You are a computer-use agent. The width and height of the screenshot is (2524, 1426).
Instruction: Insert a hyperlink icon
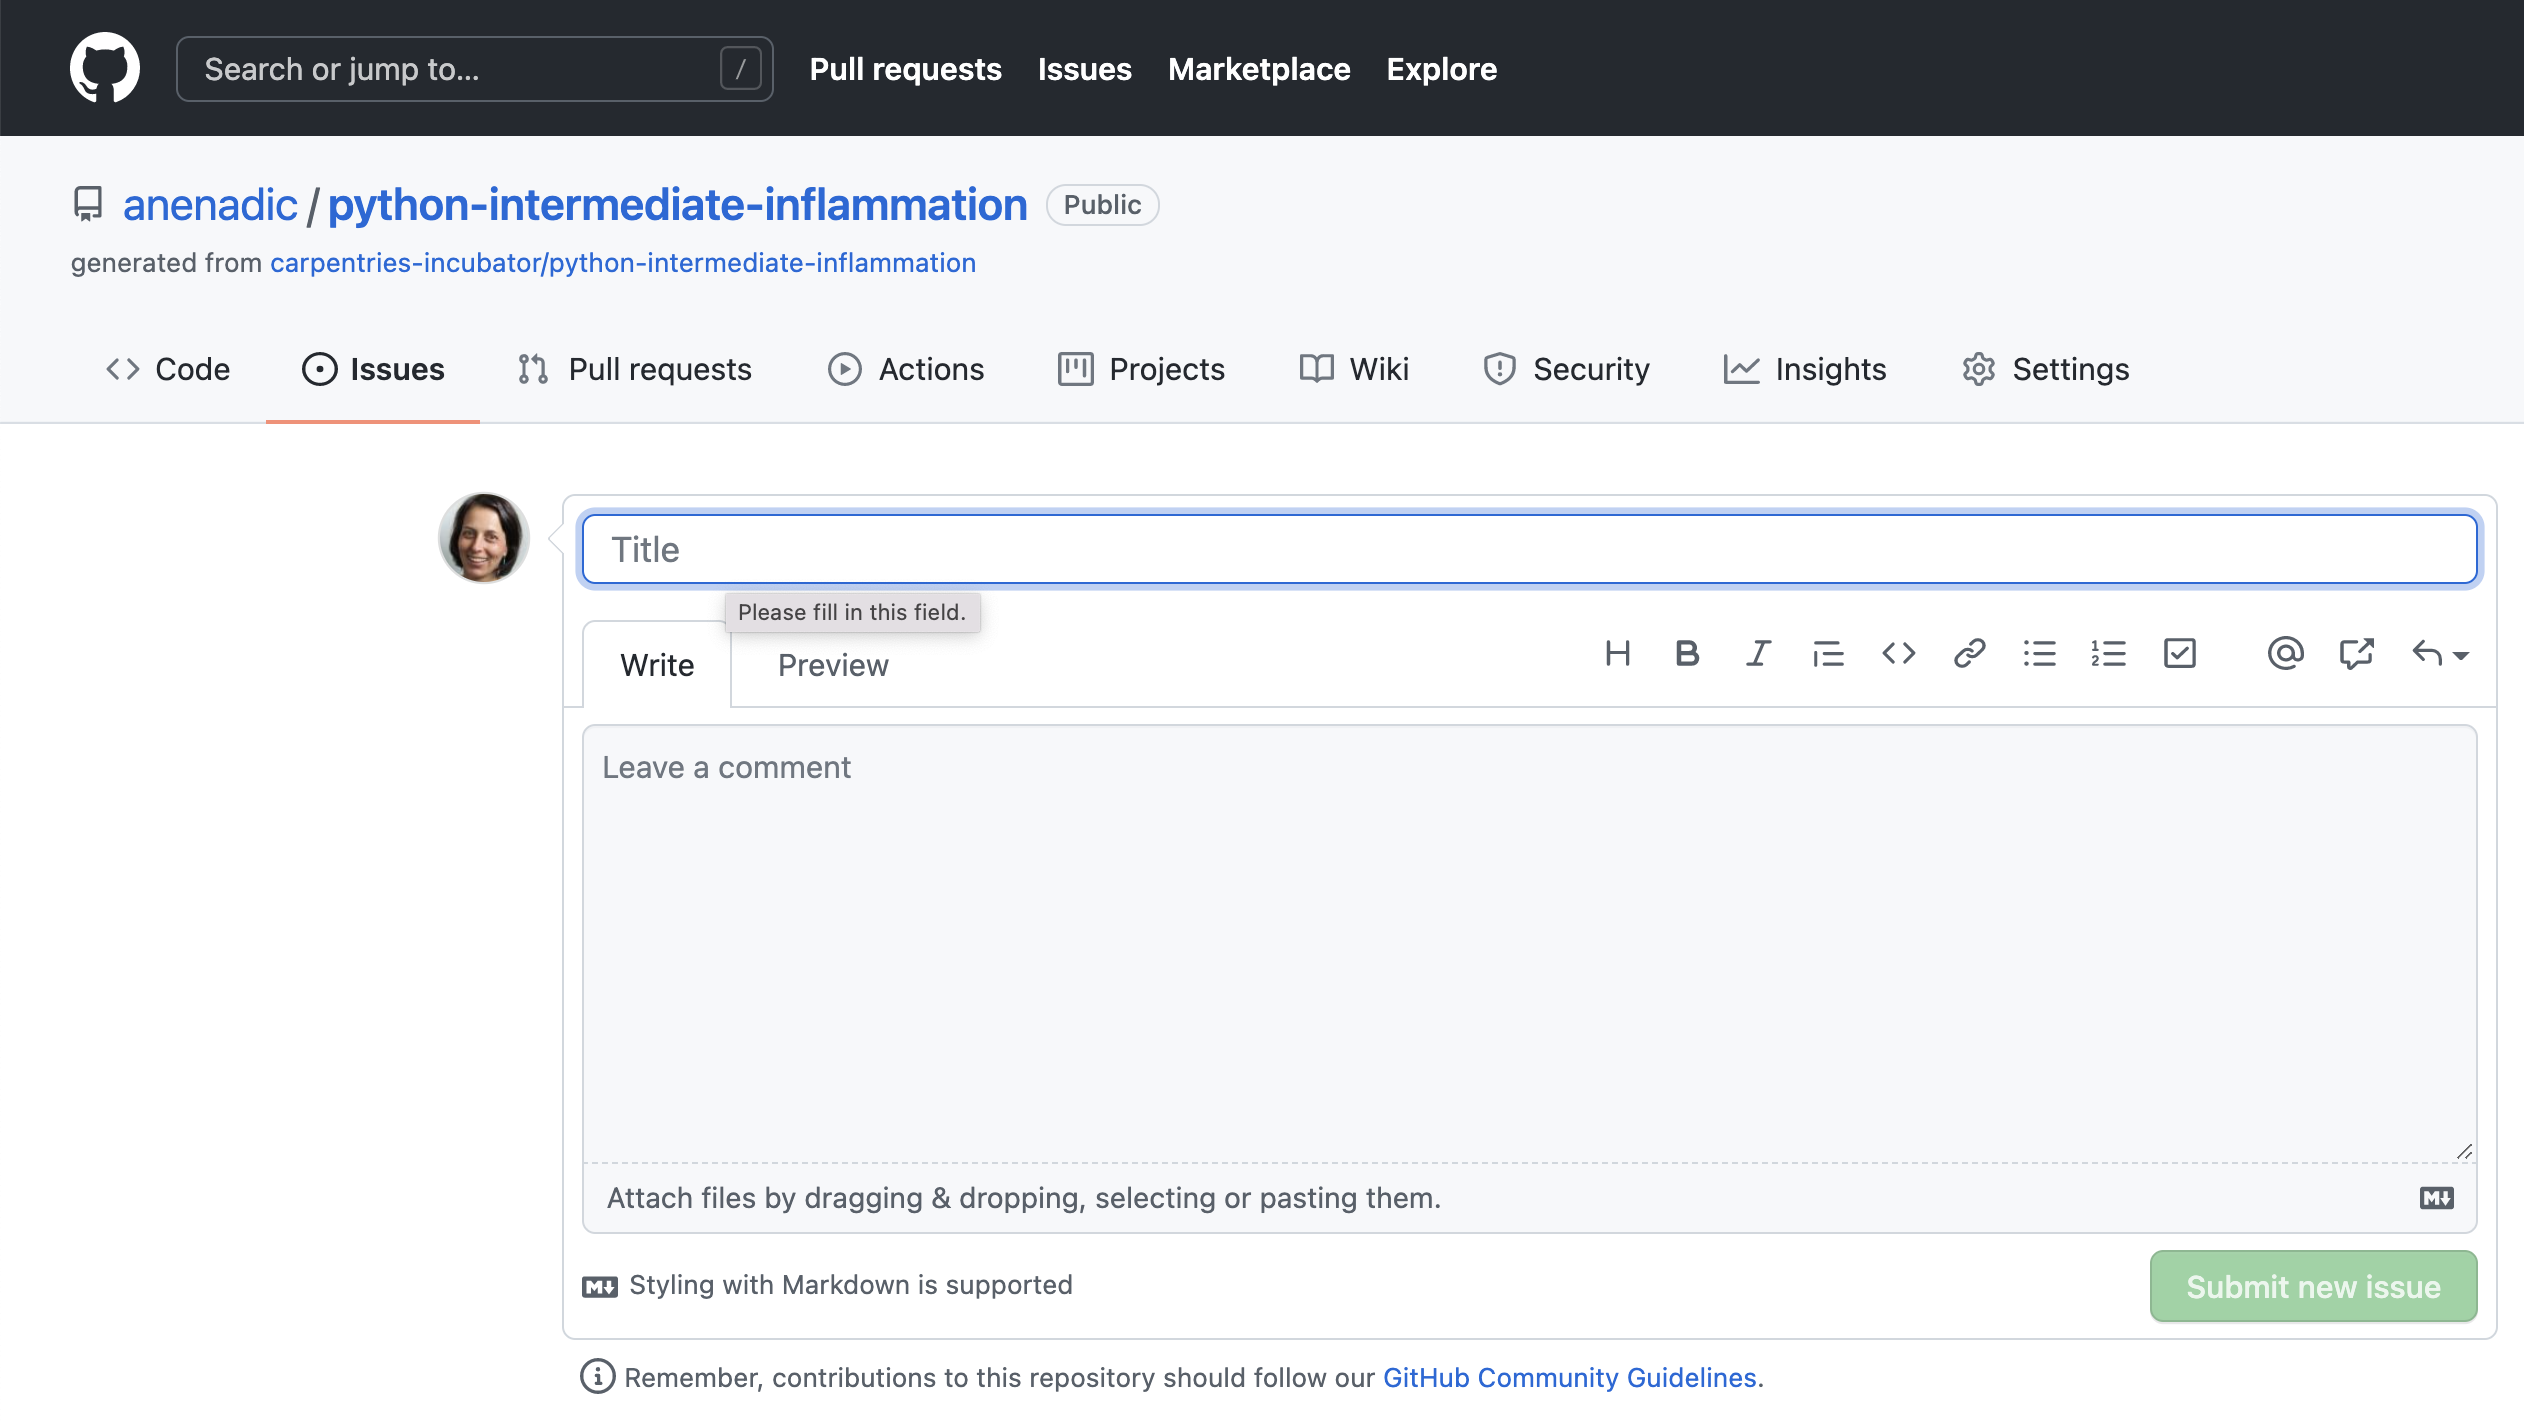[x=1968, y=654]
